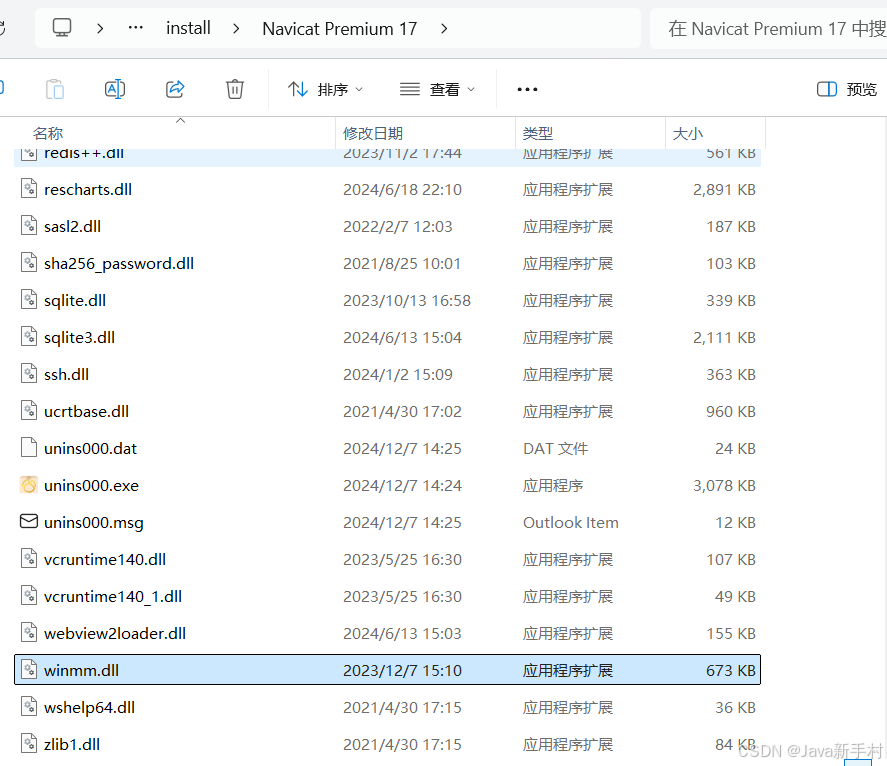Open the 查看 view dropdown

(x=437, y=89)
